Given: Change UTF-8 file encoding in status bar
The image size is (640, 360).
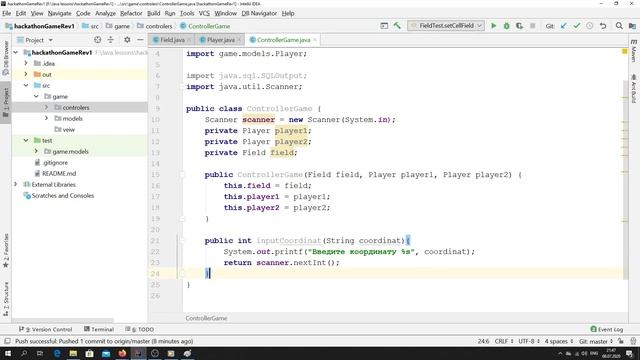Looking at the screenshot, I should (x=529, y=342).
